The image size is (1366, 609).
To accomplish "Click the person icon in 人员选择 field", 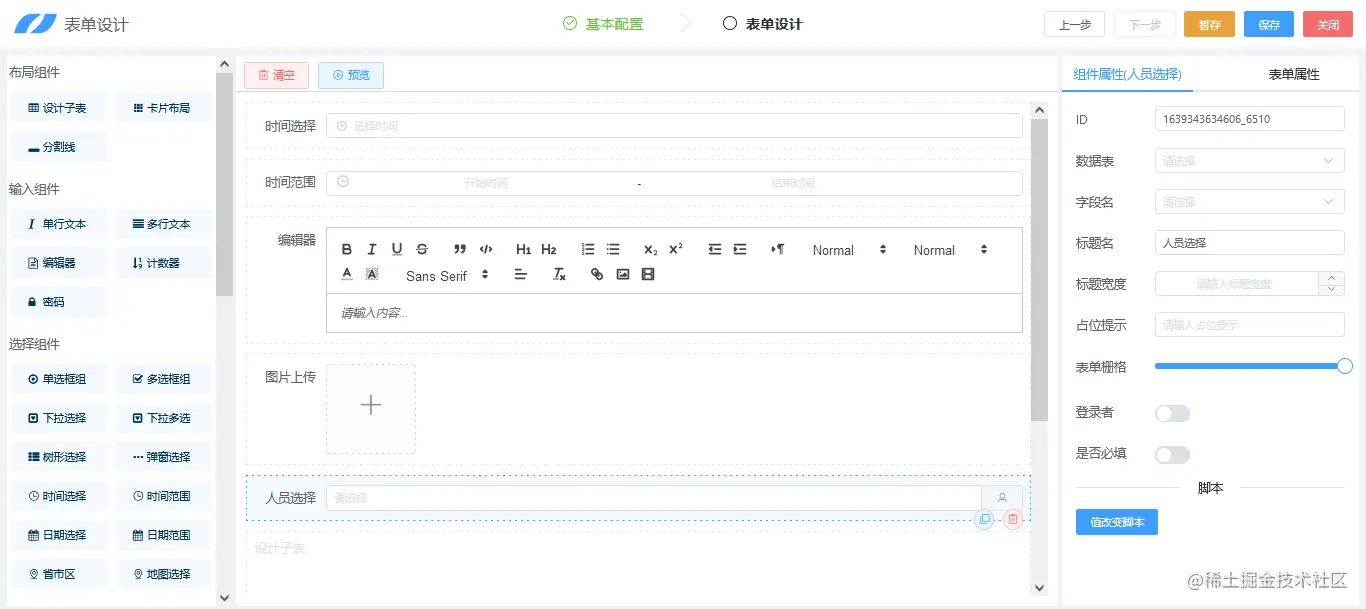I will pyautogui.click(x=1002, y=498).
